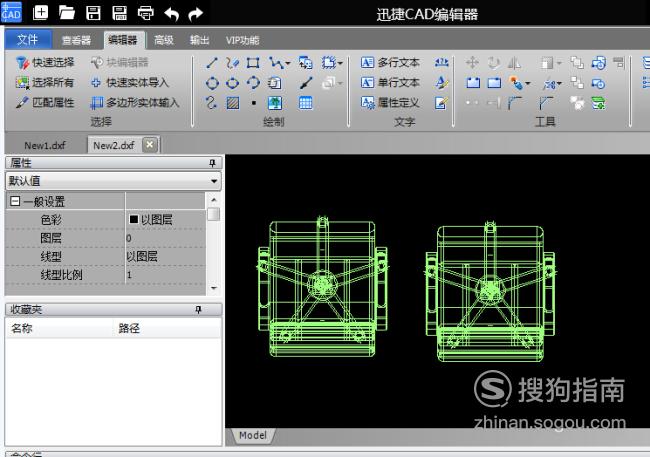Switch to the 编辑器 tab
The image size is (650, 457).
(x=123, y=40)
